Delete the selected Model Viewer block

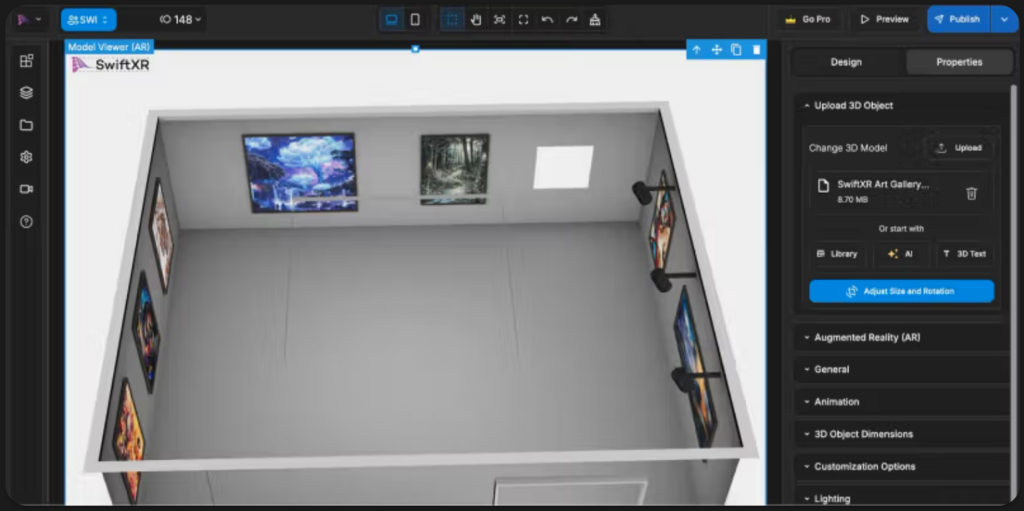(756, 50)
